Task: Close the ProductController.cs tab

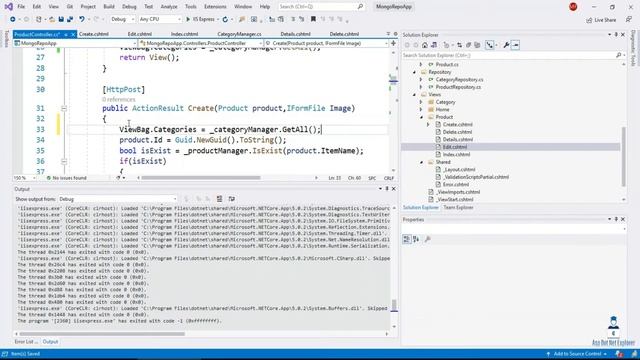Action: [x=73, y=34]
